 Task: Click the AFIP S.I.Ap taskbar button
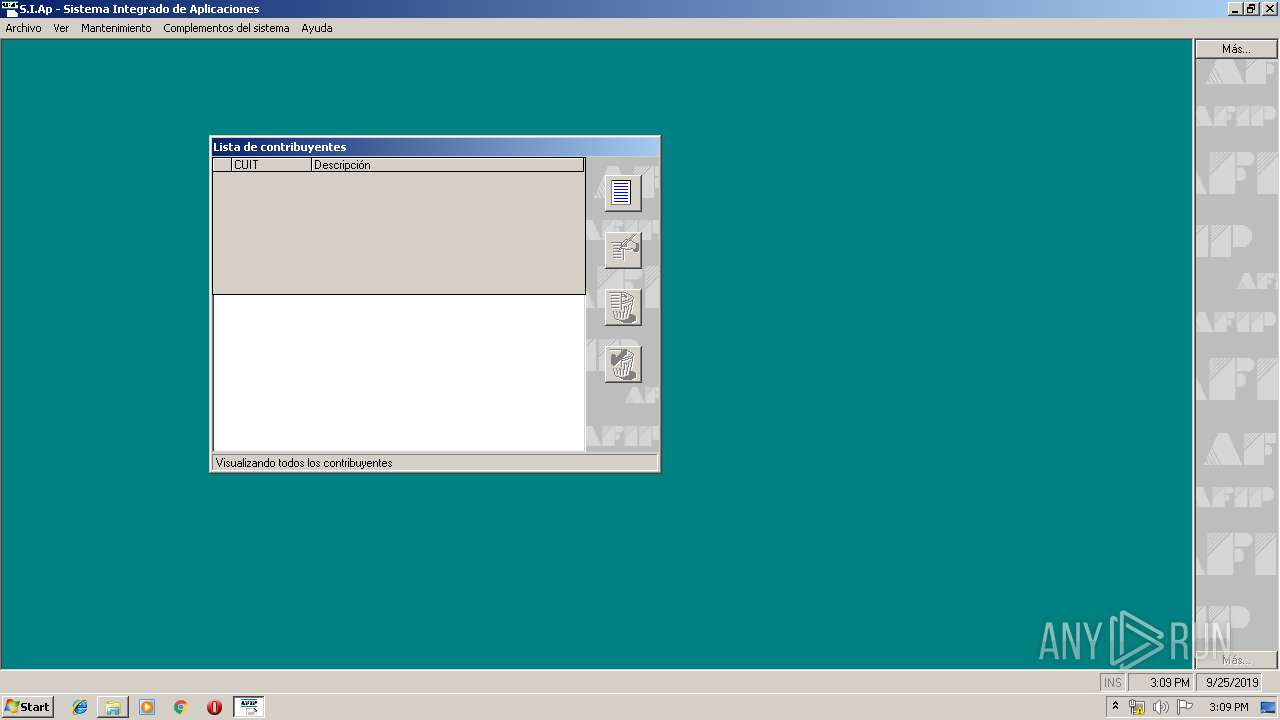click(x=249, y=707)
